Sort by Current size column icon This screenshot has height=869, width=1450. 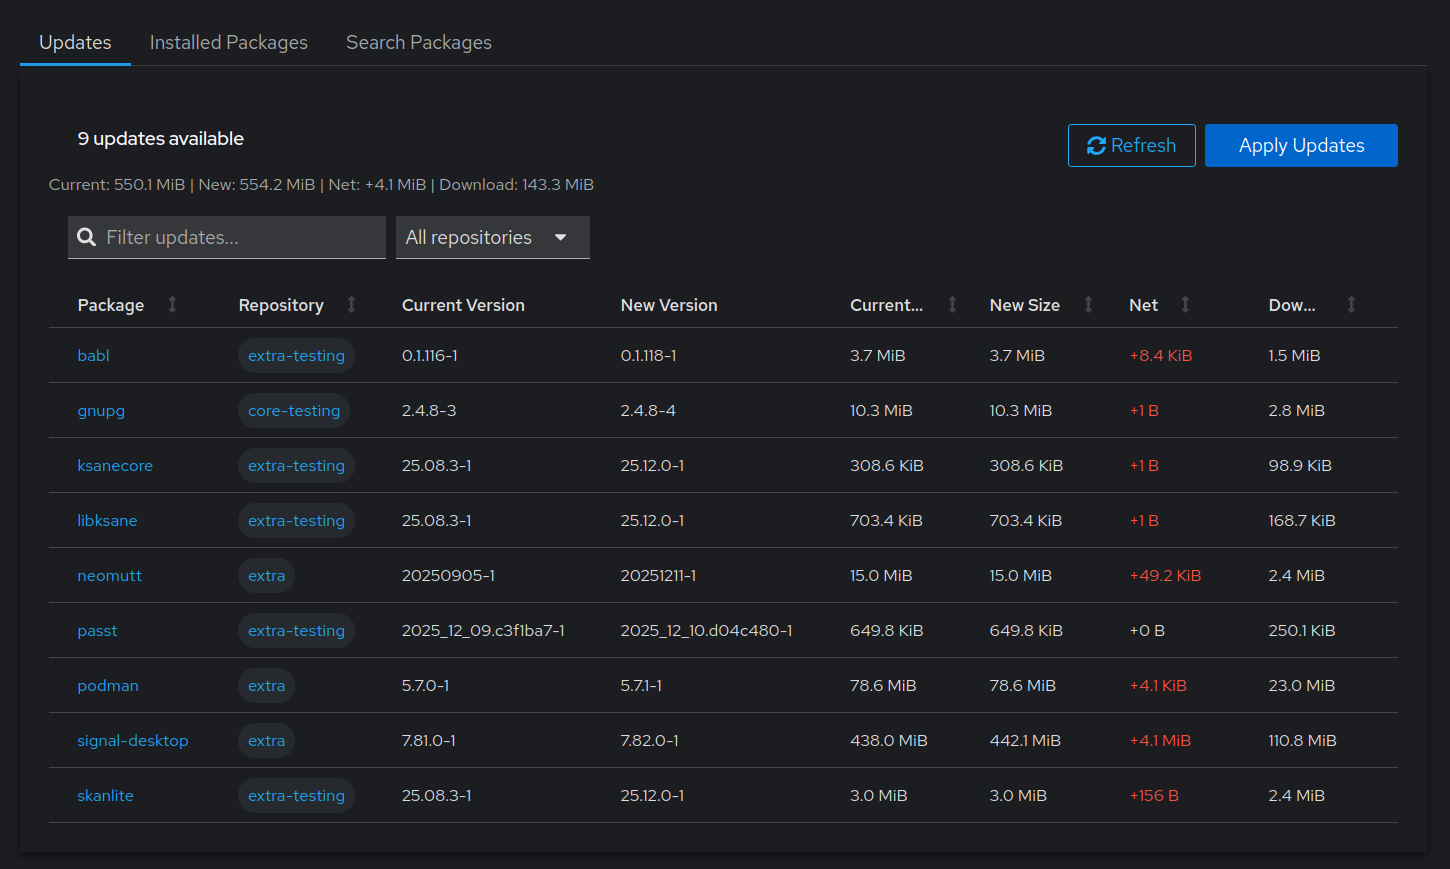coord(952,305)
